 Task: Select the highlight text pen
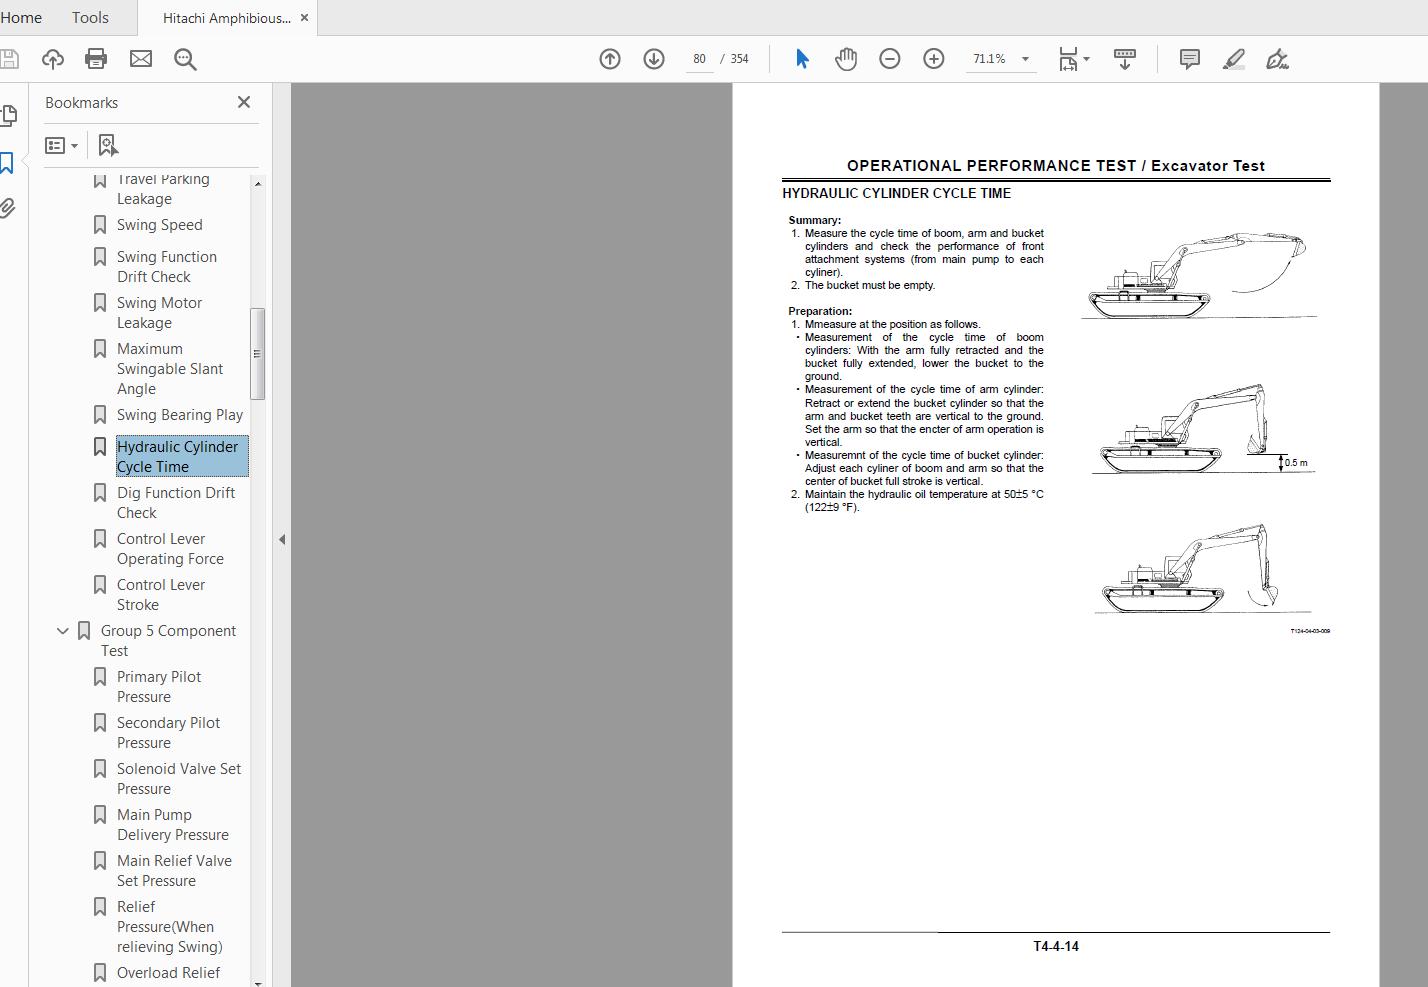1234,59
